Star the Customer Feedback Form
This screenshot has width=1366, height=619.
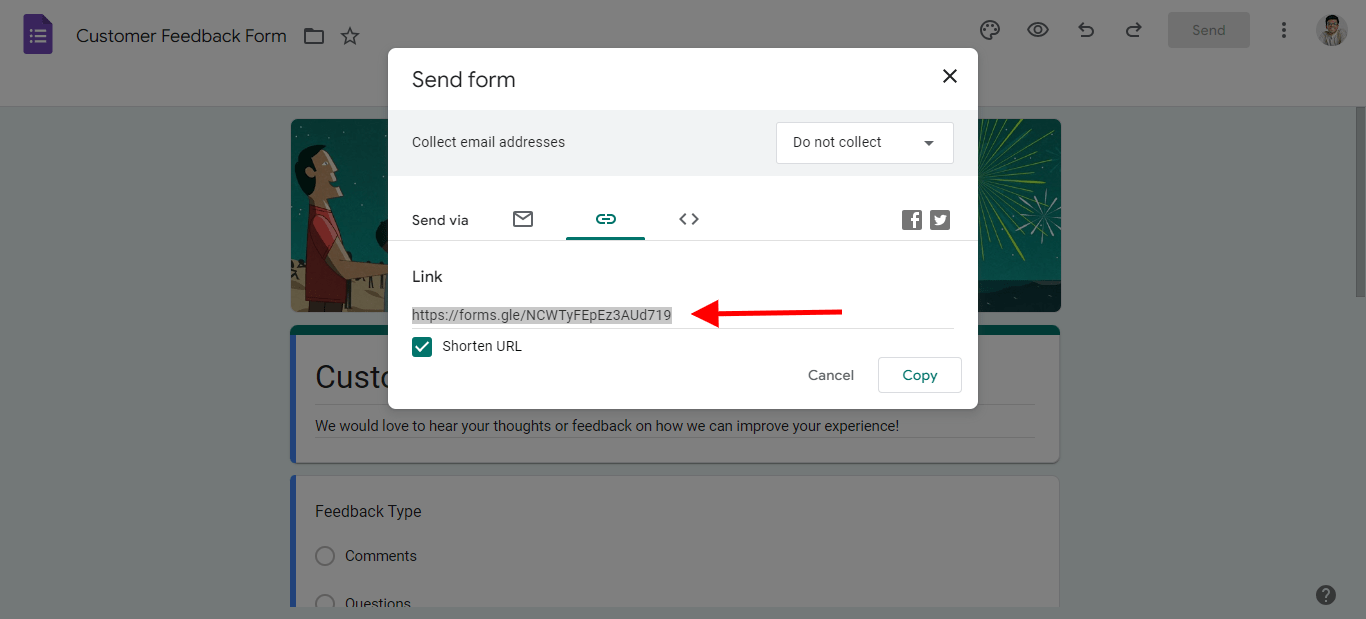point(350,35)
